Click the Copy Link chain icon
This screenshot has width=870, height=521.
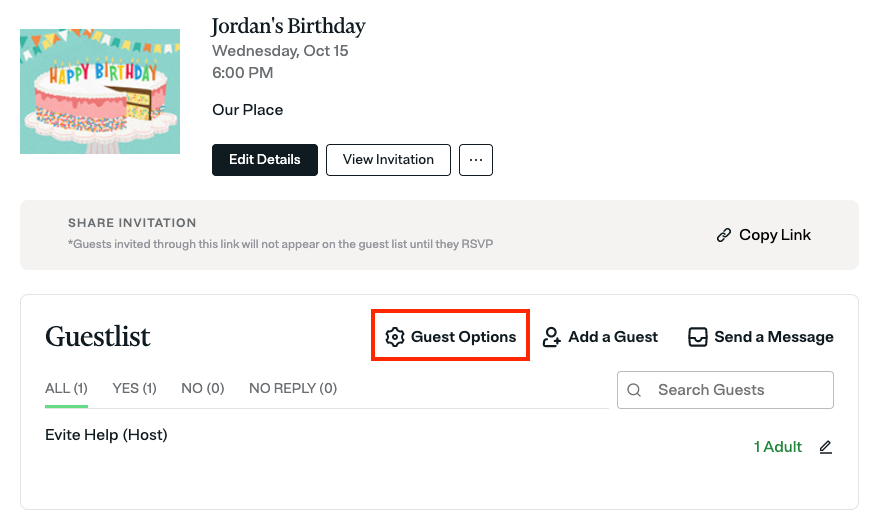click(x=724, y=236)
